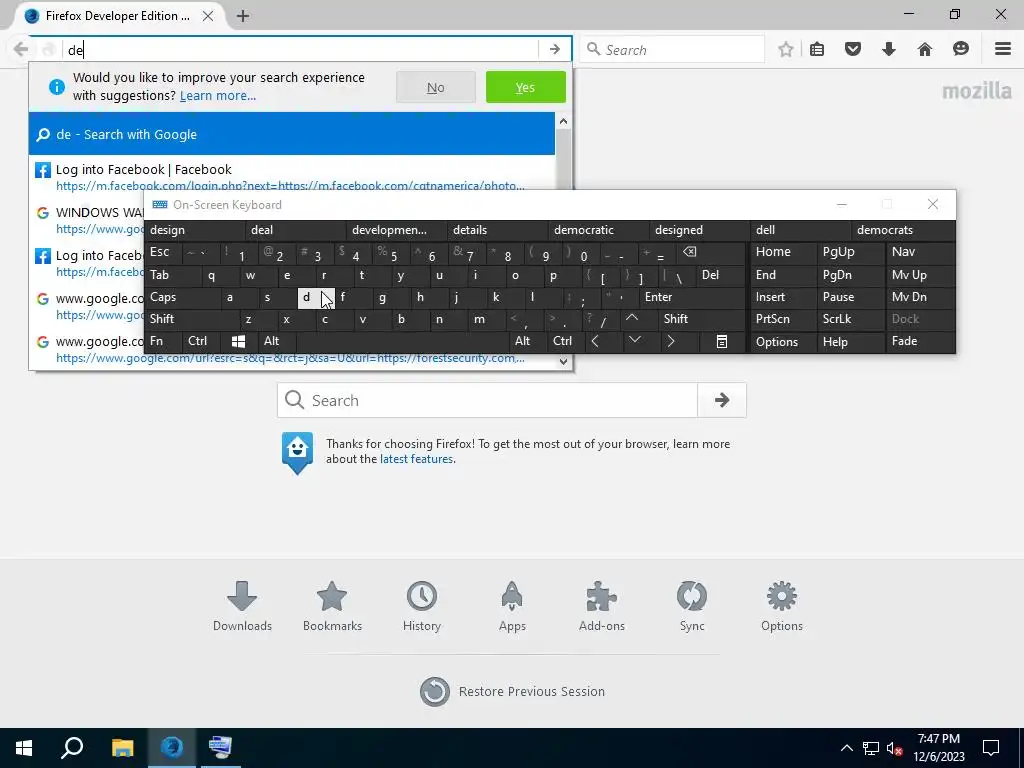Click the home icon in toolbar
The image size is (1024, 768).
coord(925,49)
